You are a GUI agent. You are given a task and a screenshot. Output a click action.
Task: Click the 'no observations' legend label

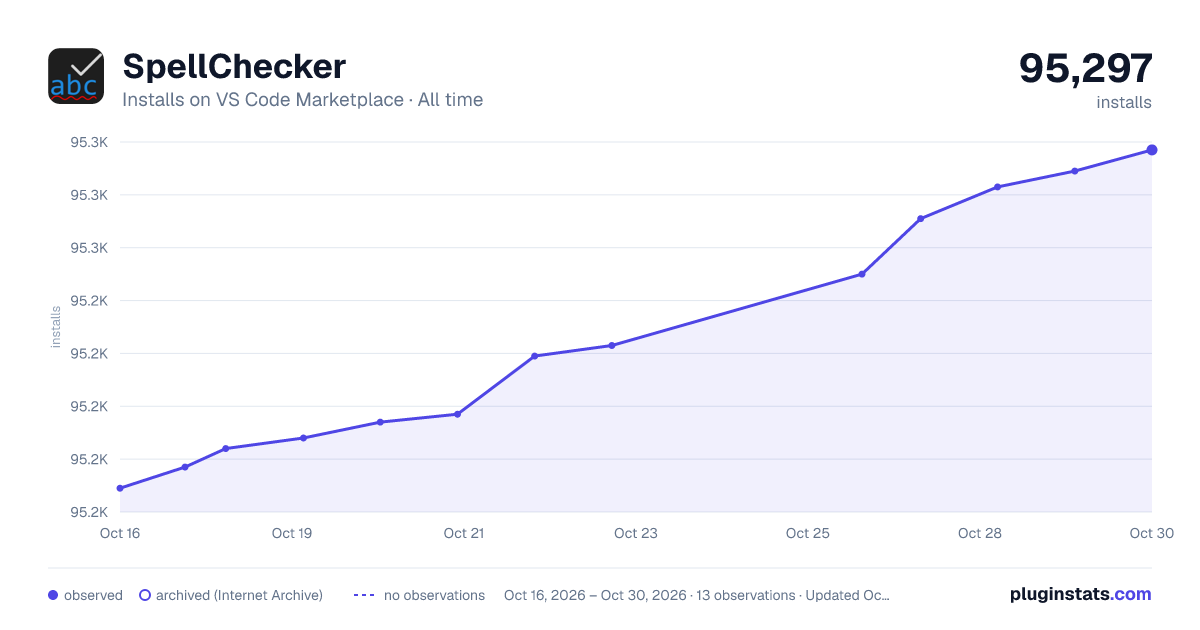pyautogui.click(x=434, y=595)
